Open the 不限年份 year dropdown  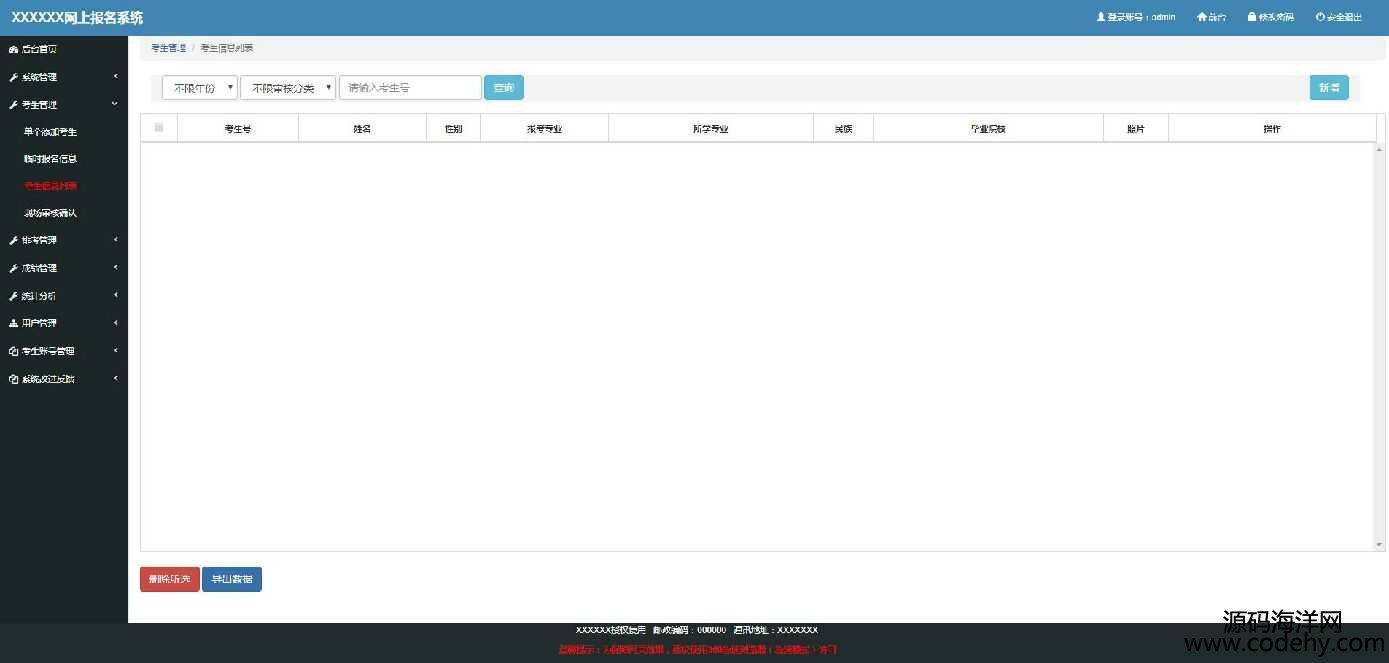[x=200, y=88]
